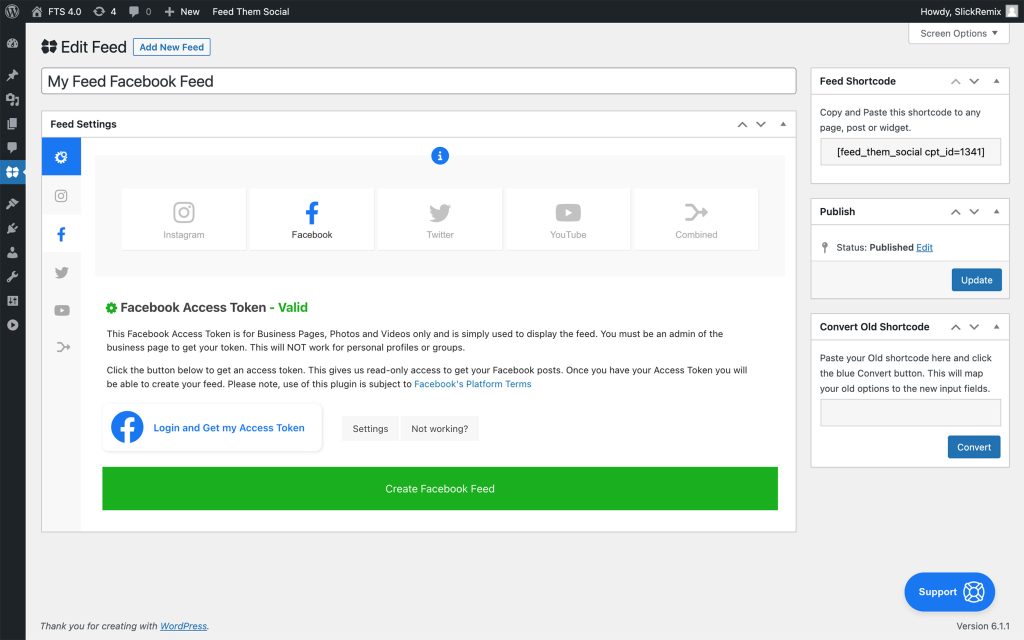Viewport: 1024px width, 640px height.
Task: Collapse Convert Old Shortcode panel
Action: (x=997, y=327)
